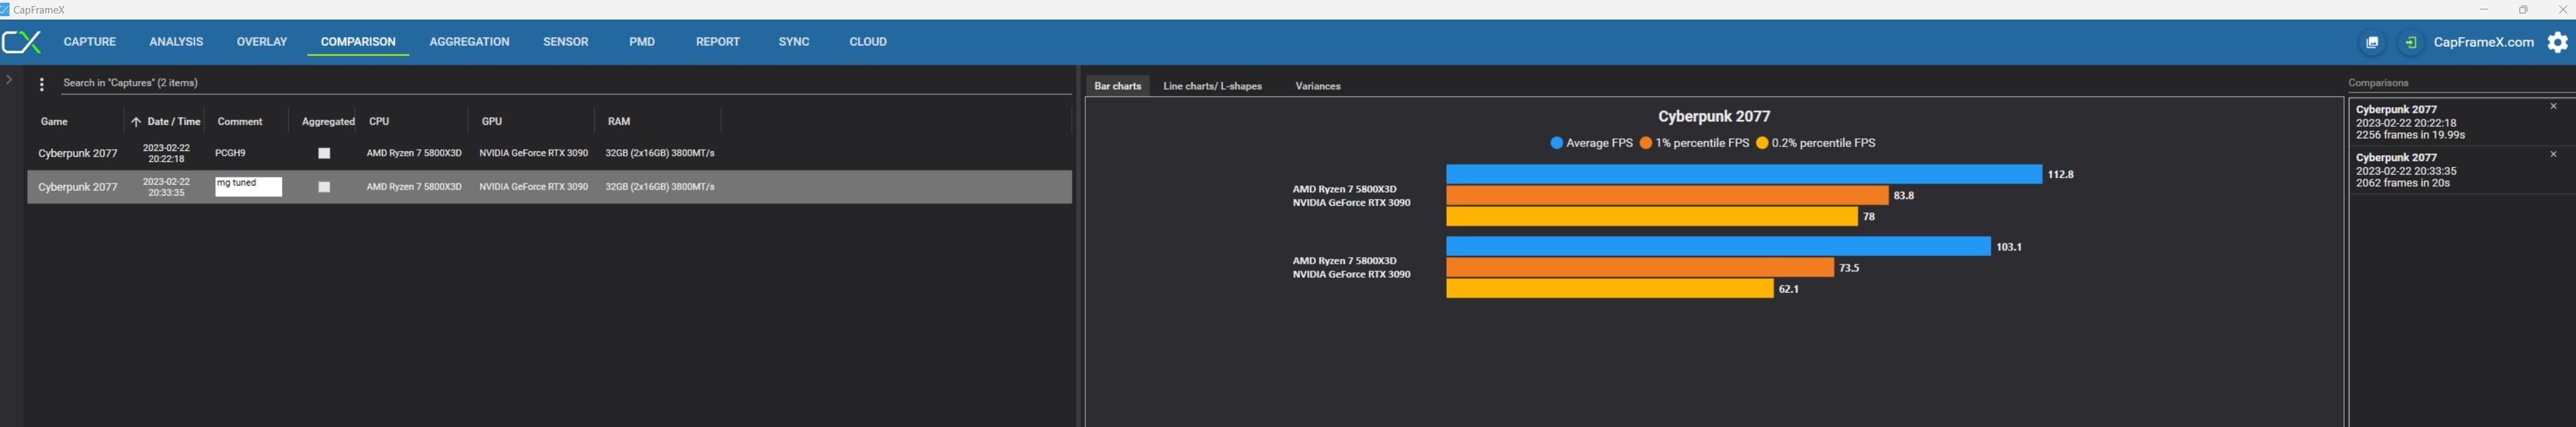This screenshot has width=2576, height=427.
Task: Toggle Aggregated checkbox for mg tuned row
Action: (324, 187)
